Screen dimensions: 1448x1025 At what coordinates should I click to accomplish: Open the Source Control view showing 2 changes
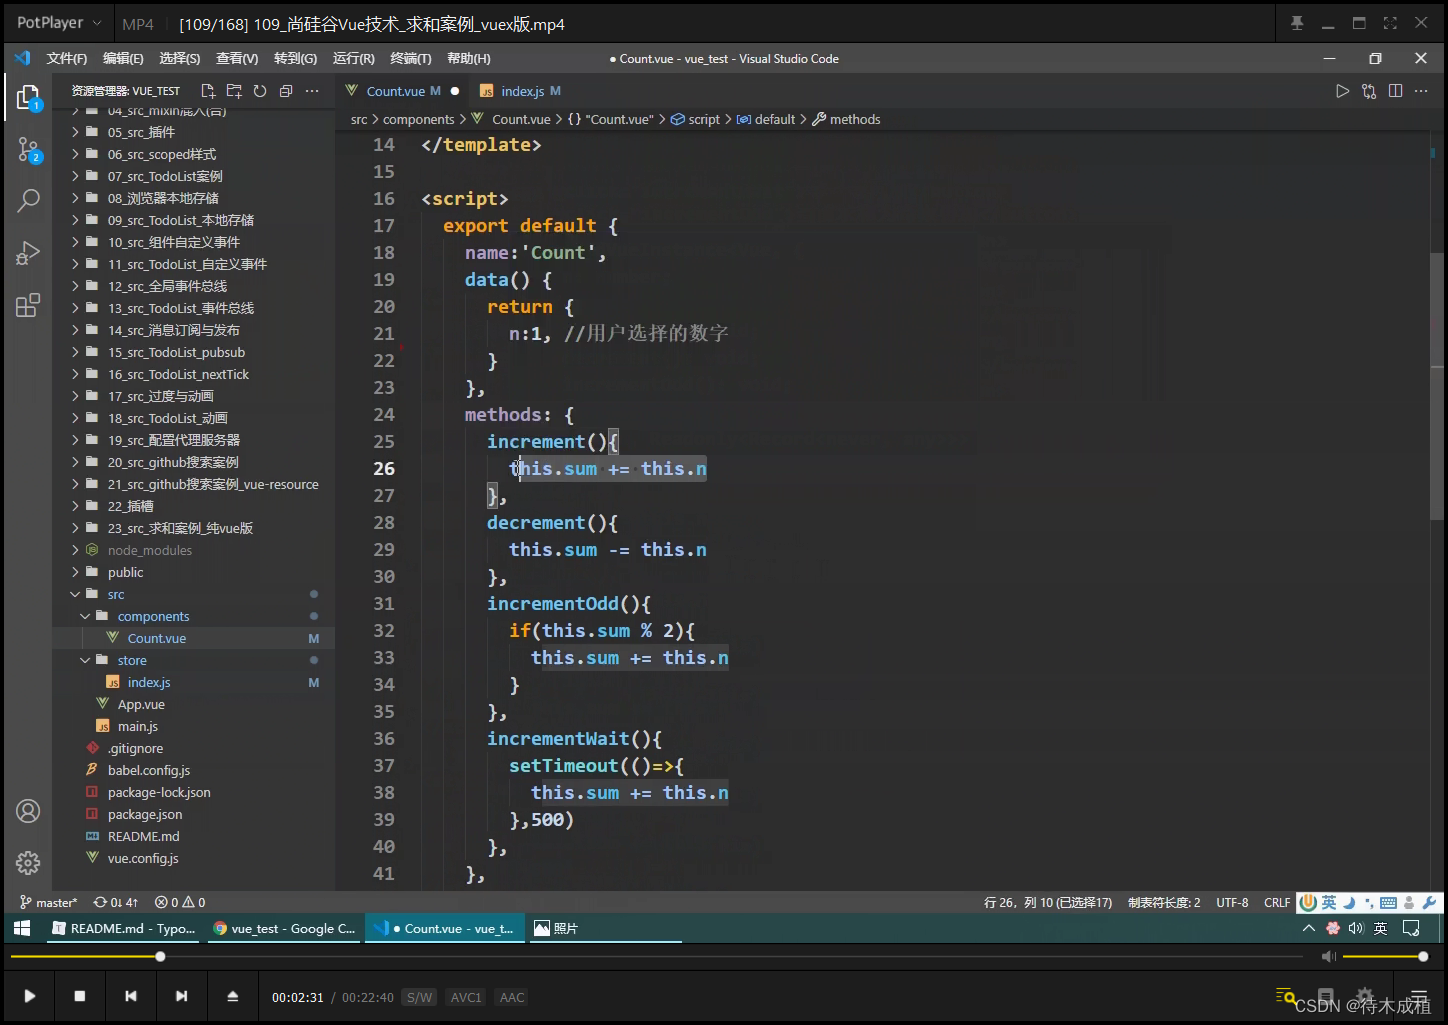(27, 150)
